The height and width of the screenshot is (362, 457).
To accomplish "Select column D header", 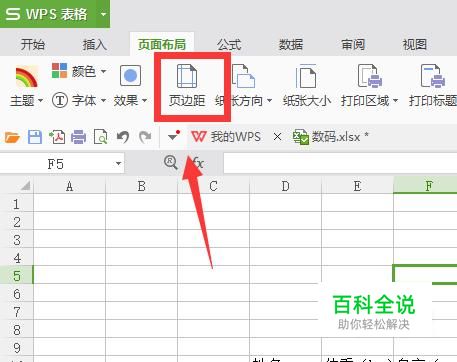I will pyautogui.click(x=286, y=186).
